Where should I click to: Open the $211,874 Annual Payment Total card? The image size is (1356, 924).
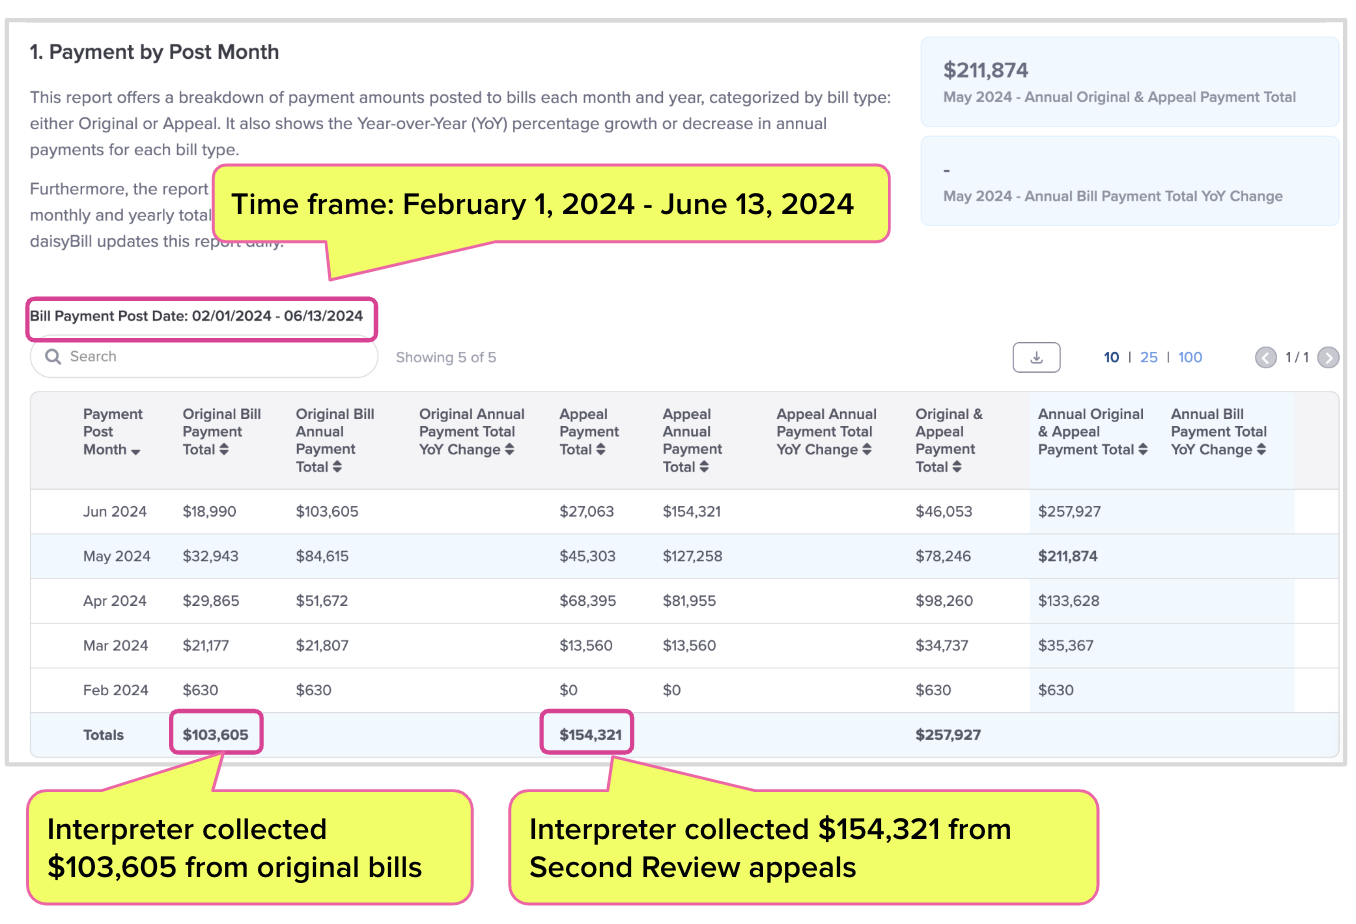1129,82
